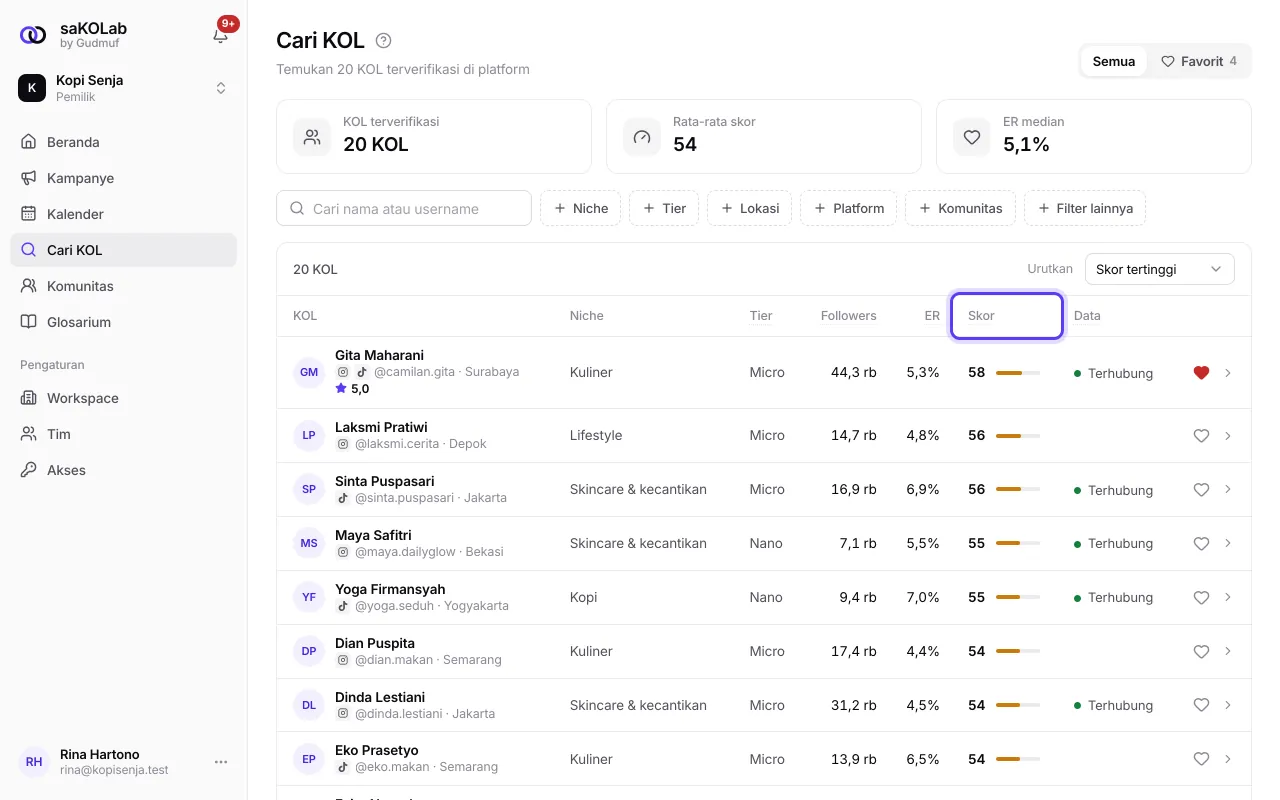Viewport: 1280px width, 800px height.
Task: Toggle favorite heart for Yoga Firmansyah
Action: click(1201, 598)
